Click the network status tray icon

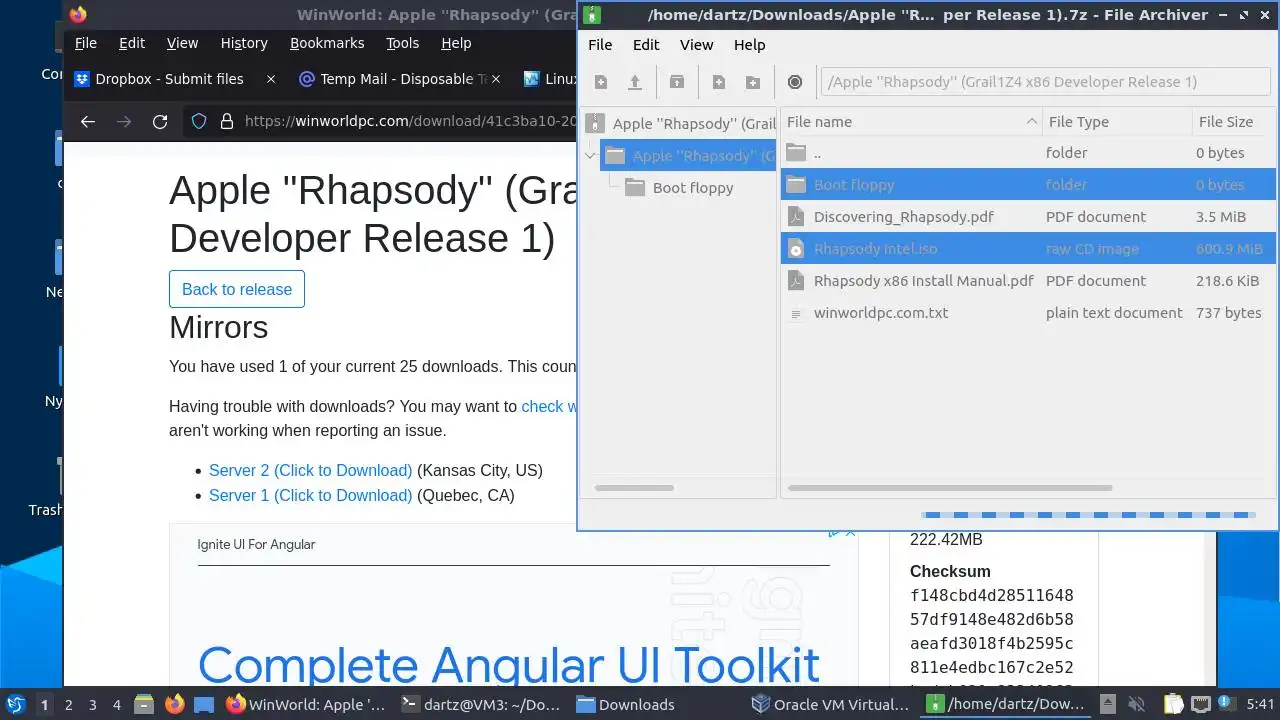click(1202, 704)
